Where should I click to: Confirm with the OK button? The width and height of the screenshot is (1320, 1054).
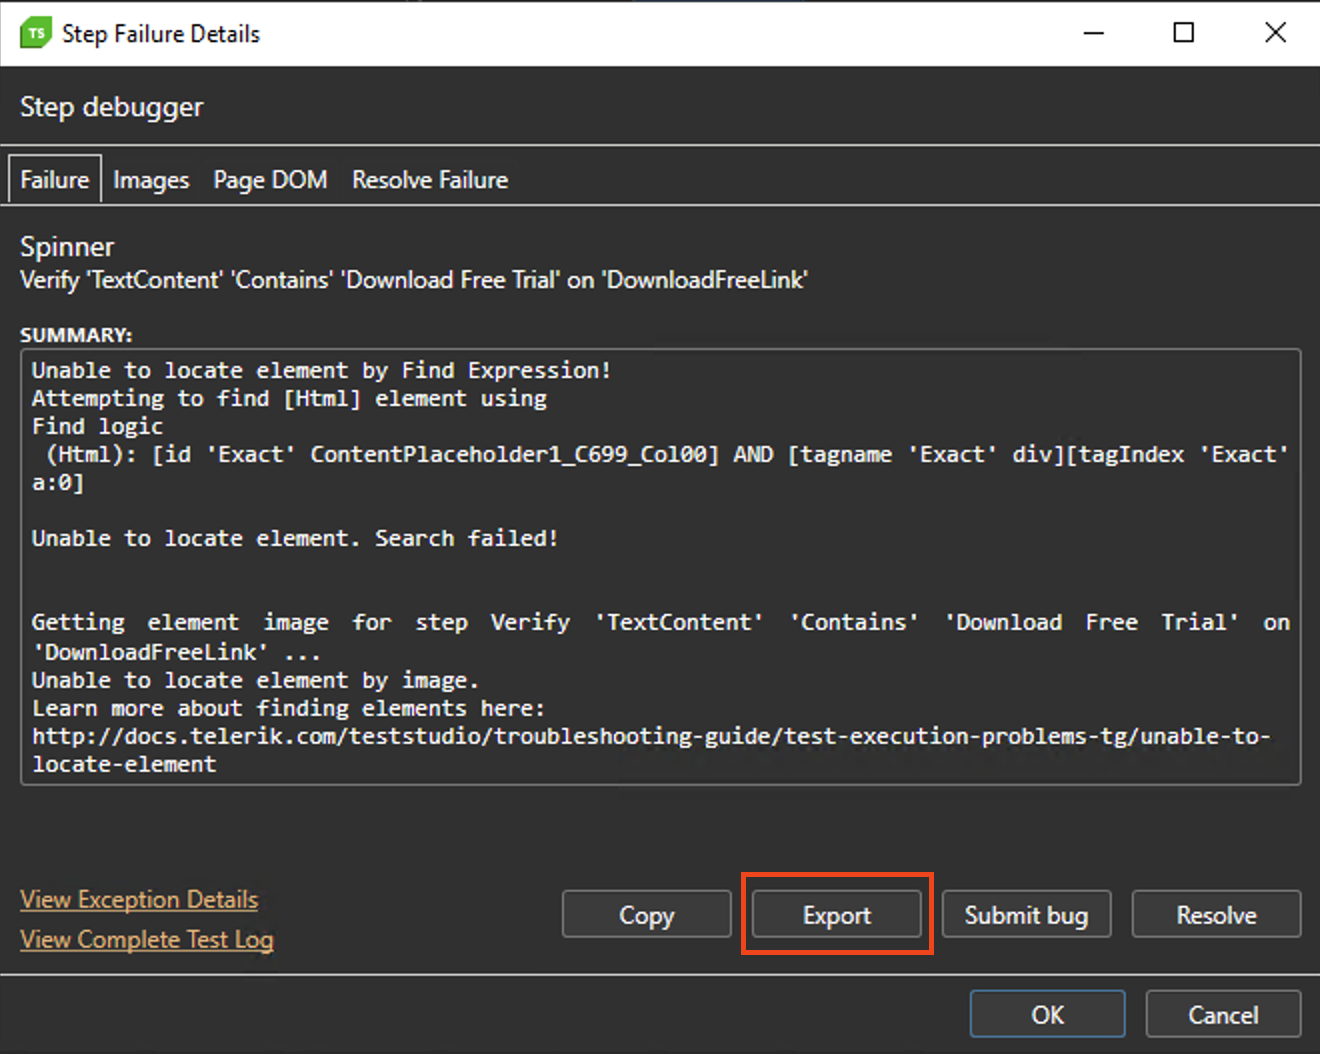click(1047, 1015)
